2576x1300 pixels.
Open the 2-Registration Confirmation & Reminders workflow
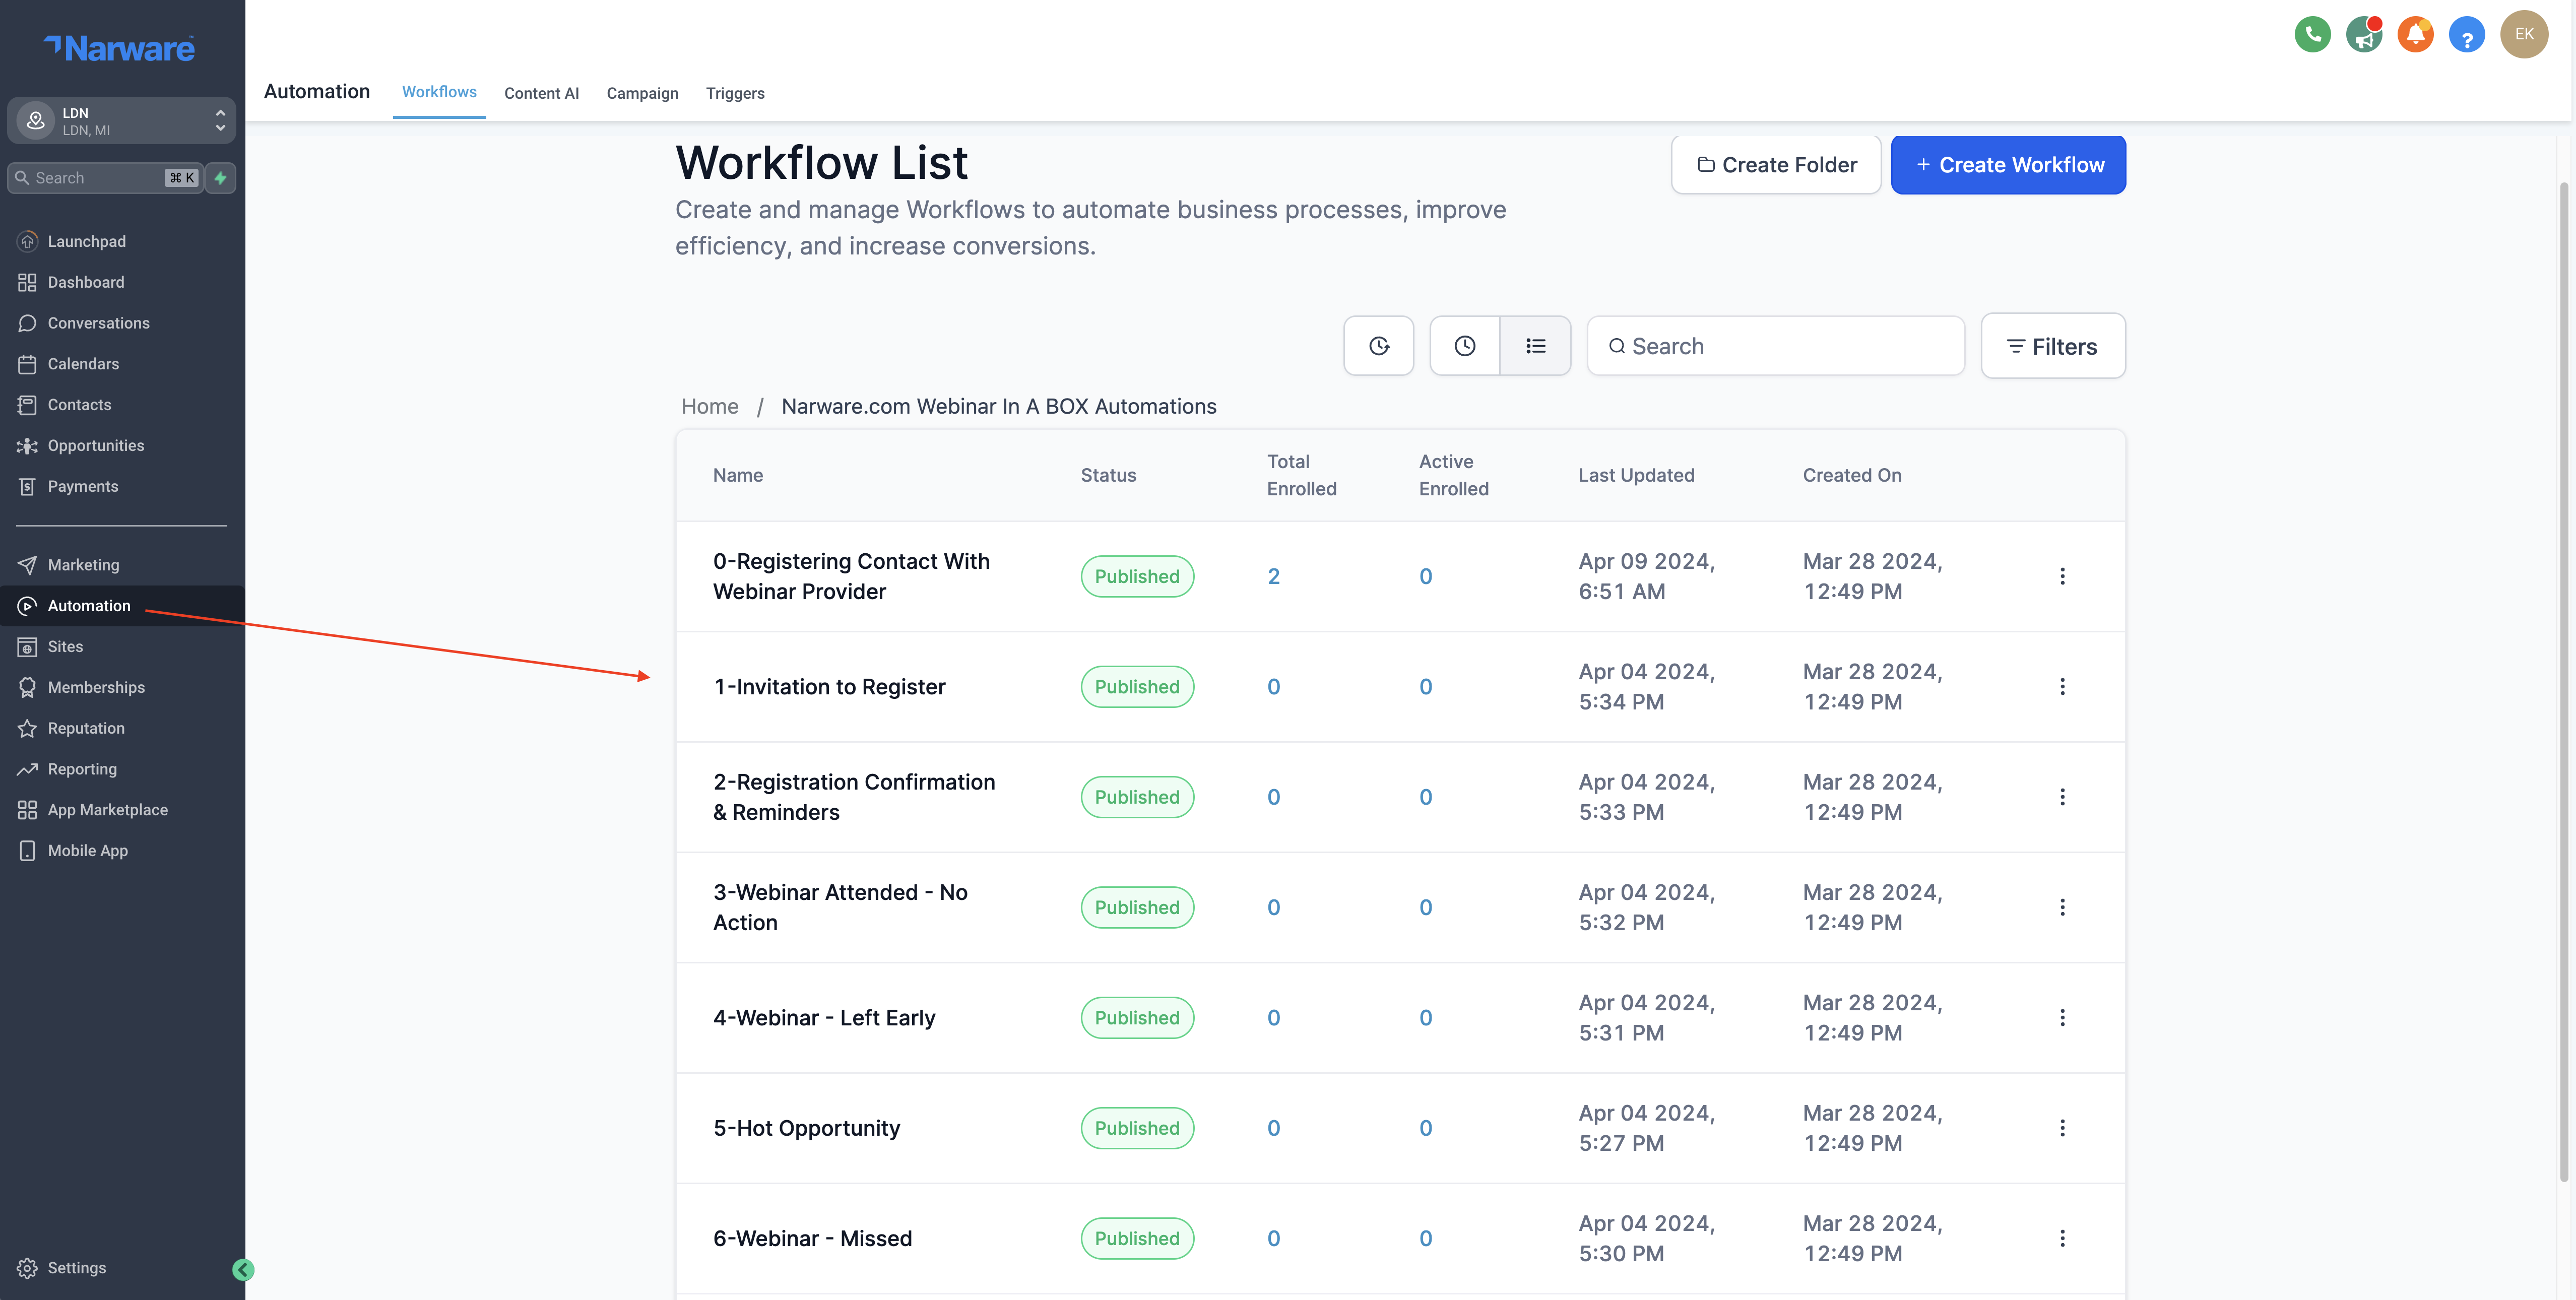854,797
